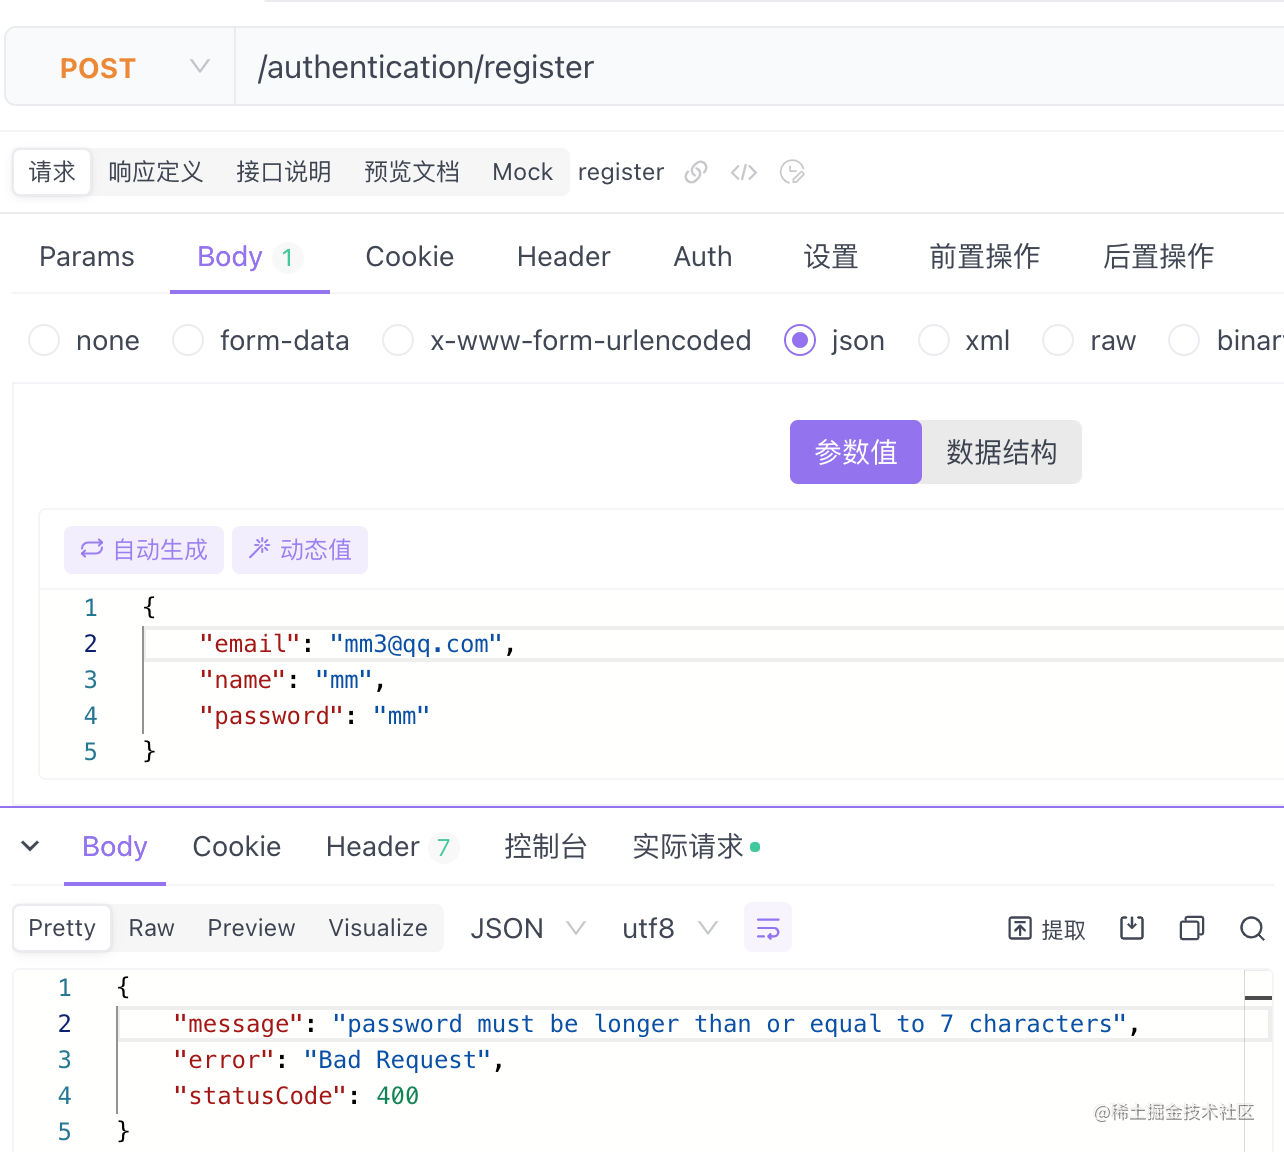The image size is (1284, 1152).
Task: Click the 参数值 parameter value button
Action: coord(856,452)
